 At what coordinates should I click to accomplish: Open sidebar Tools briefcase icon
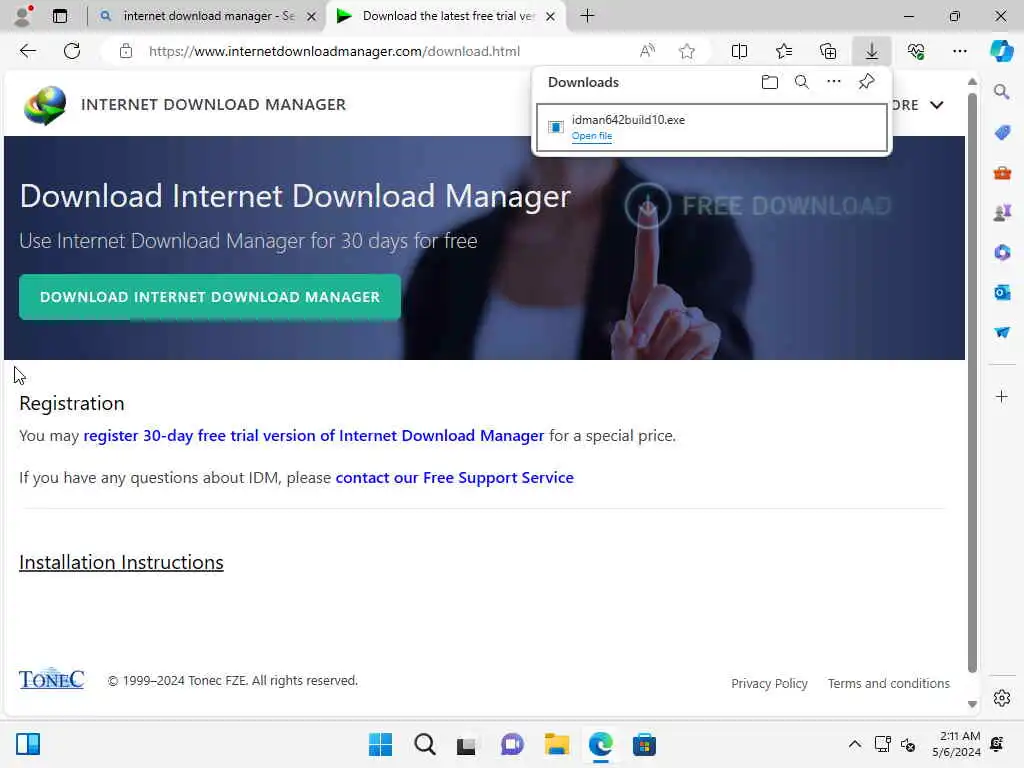pyautogui.click(x=1002, y=173)
